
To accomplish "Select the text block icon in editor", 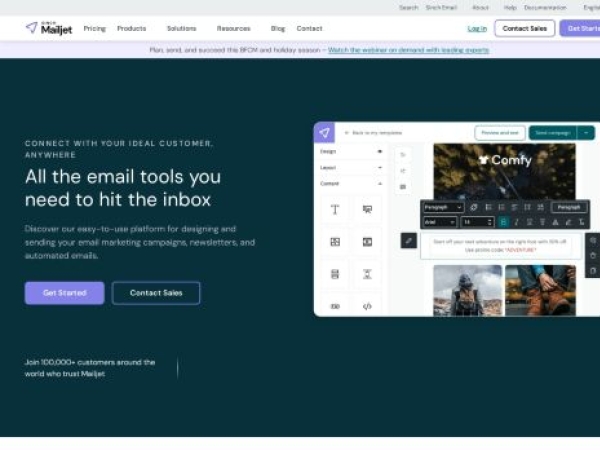I will coord(334,209).
